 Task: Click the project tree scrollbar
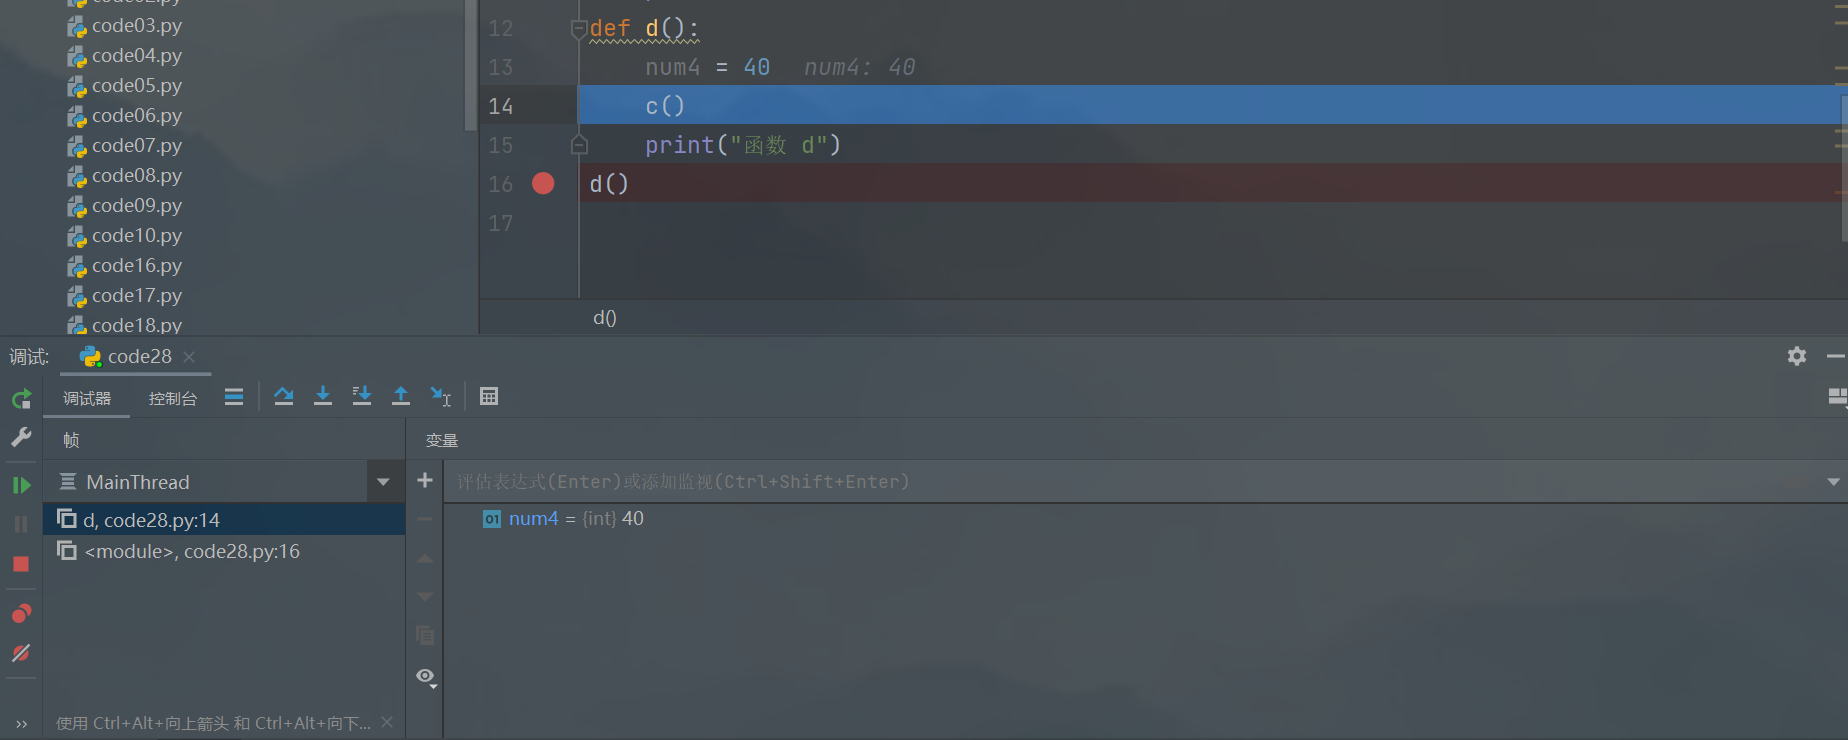(471, 65)
